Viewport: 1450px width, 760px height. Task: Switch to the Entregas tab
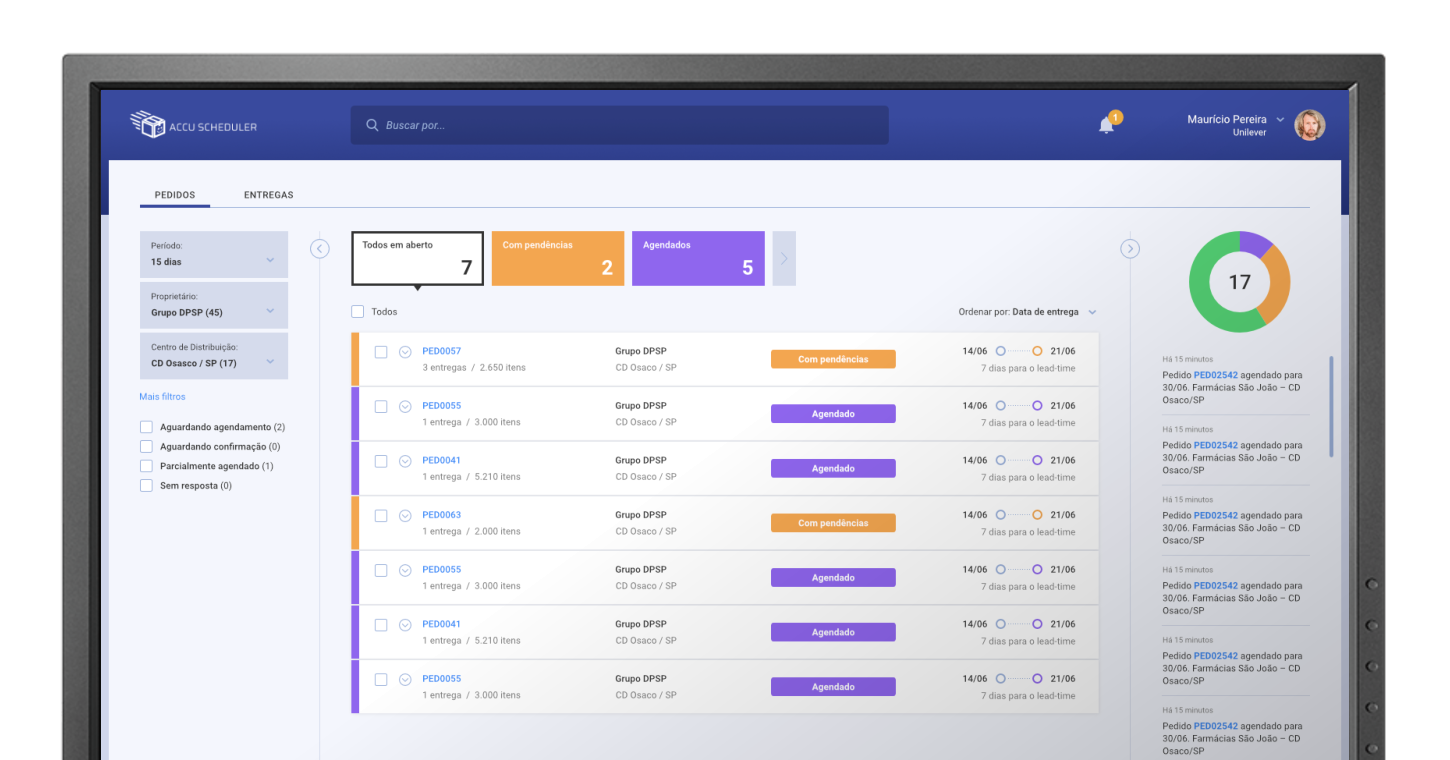click(x=268, y=195)
